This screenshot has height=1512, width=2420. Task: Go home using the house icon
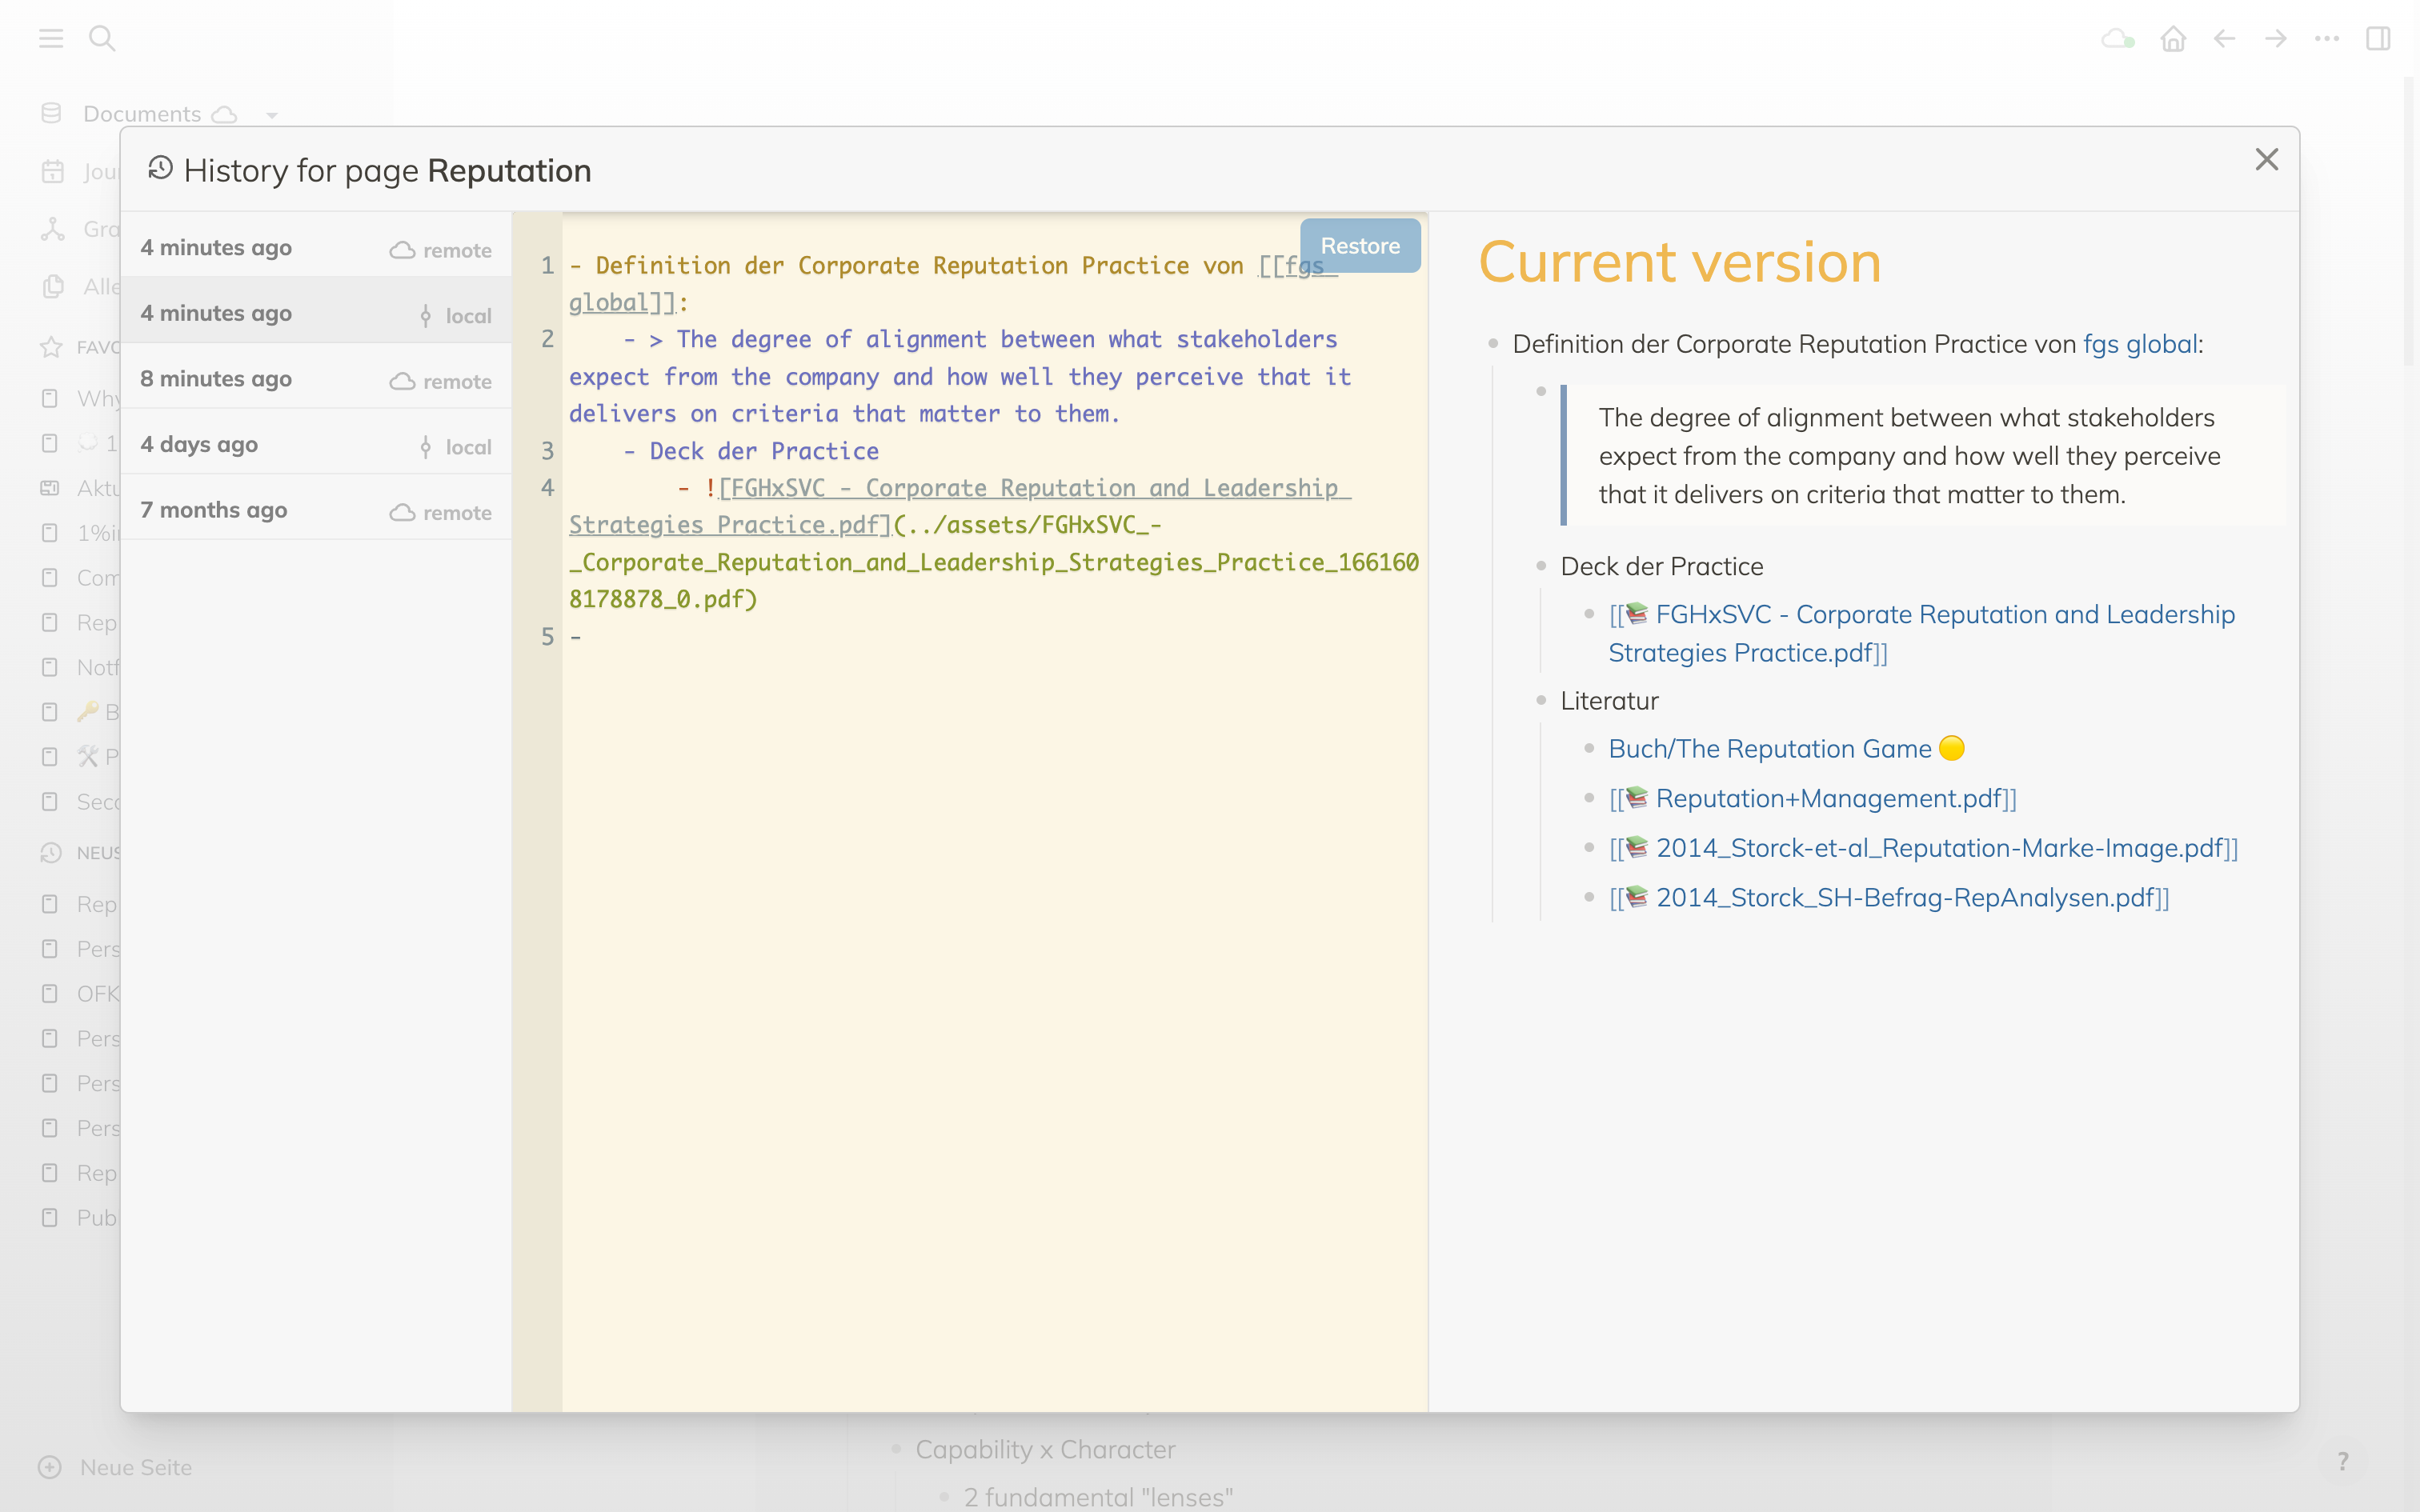coord(2173,39)
